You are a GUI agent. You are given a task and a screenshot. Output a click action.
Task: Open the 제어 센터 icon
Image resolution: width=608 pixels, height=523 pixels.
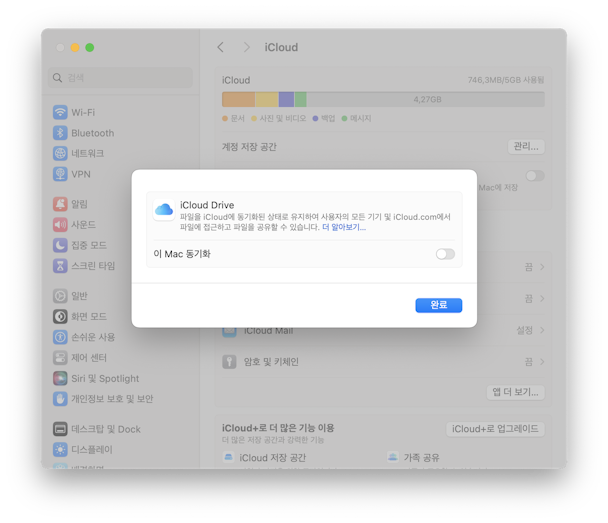[60, 357]
